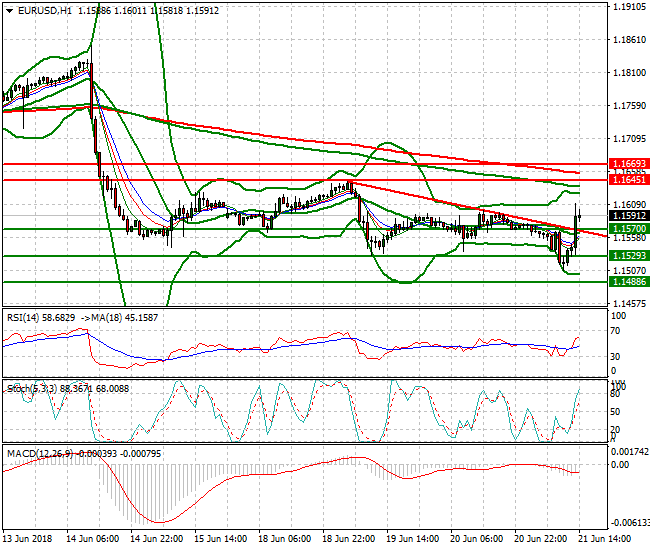
Task: Select the red 1.16693 price level tag
Action: pyautogui.click(x=629, y=162)
